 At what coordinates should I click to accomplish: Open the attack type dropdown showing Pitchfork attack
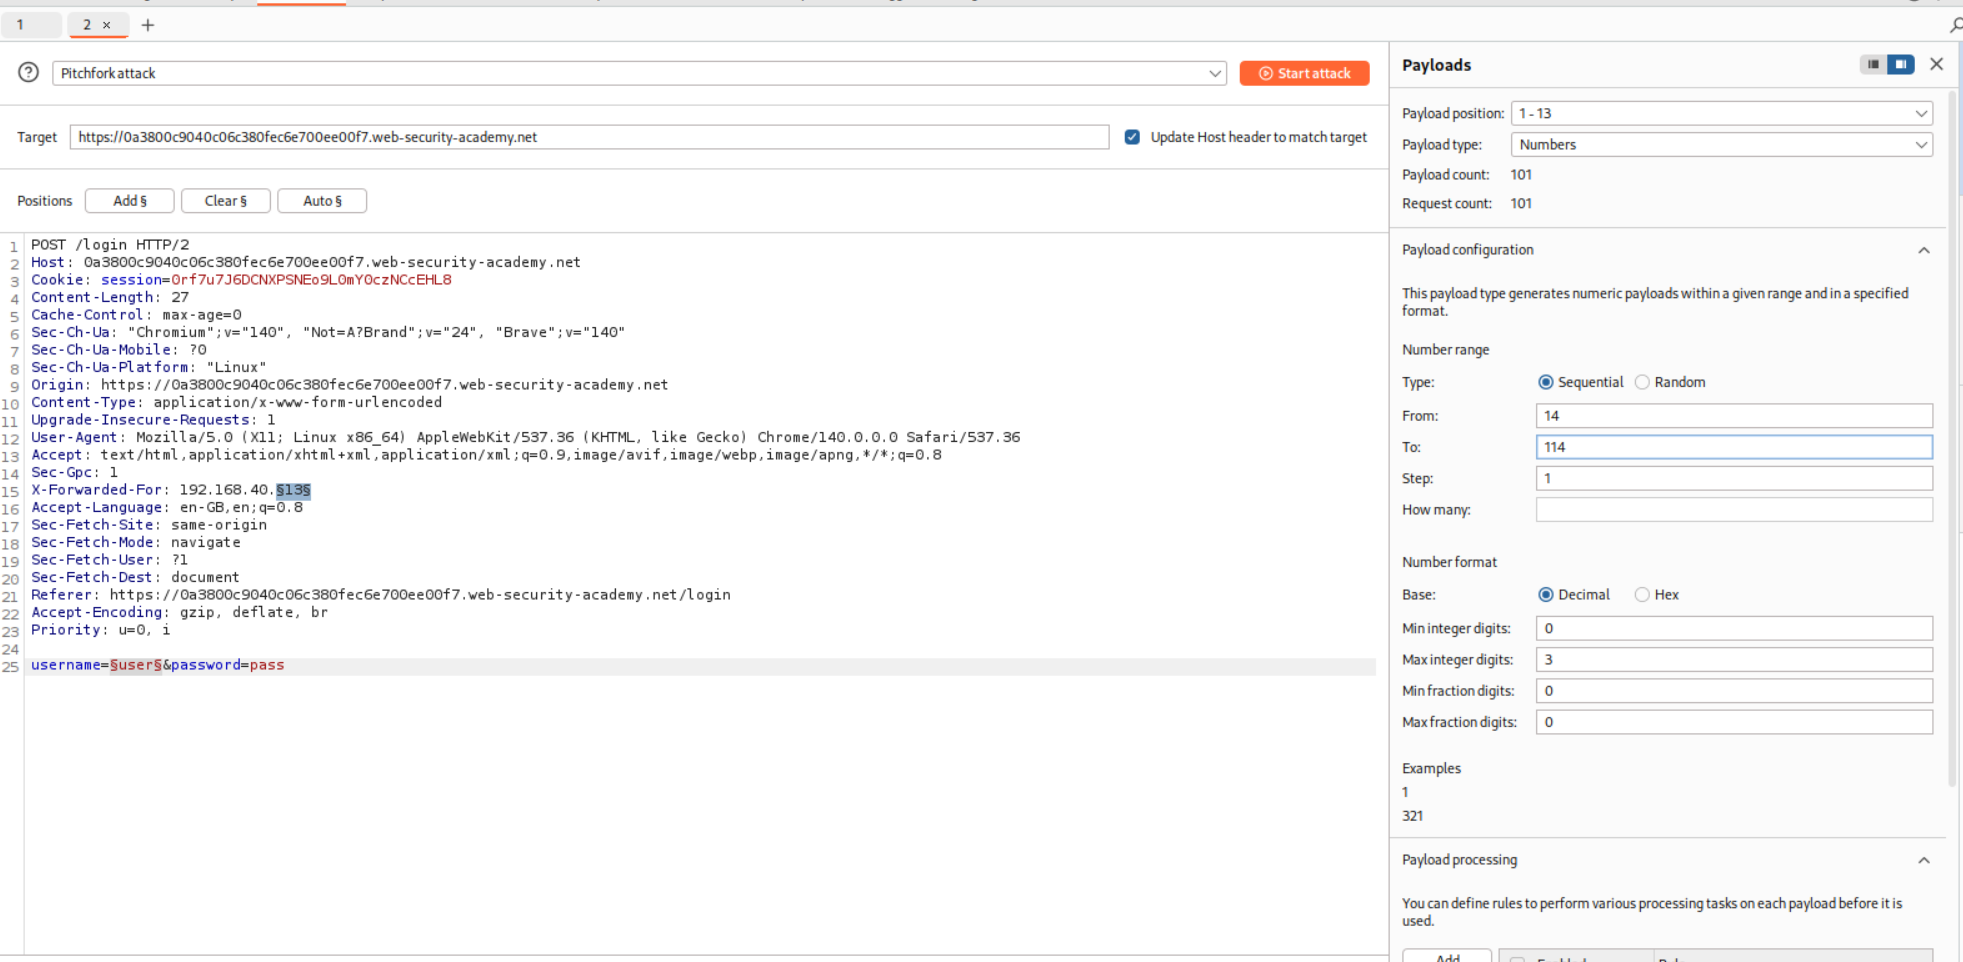pos(639,73)
